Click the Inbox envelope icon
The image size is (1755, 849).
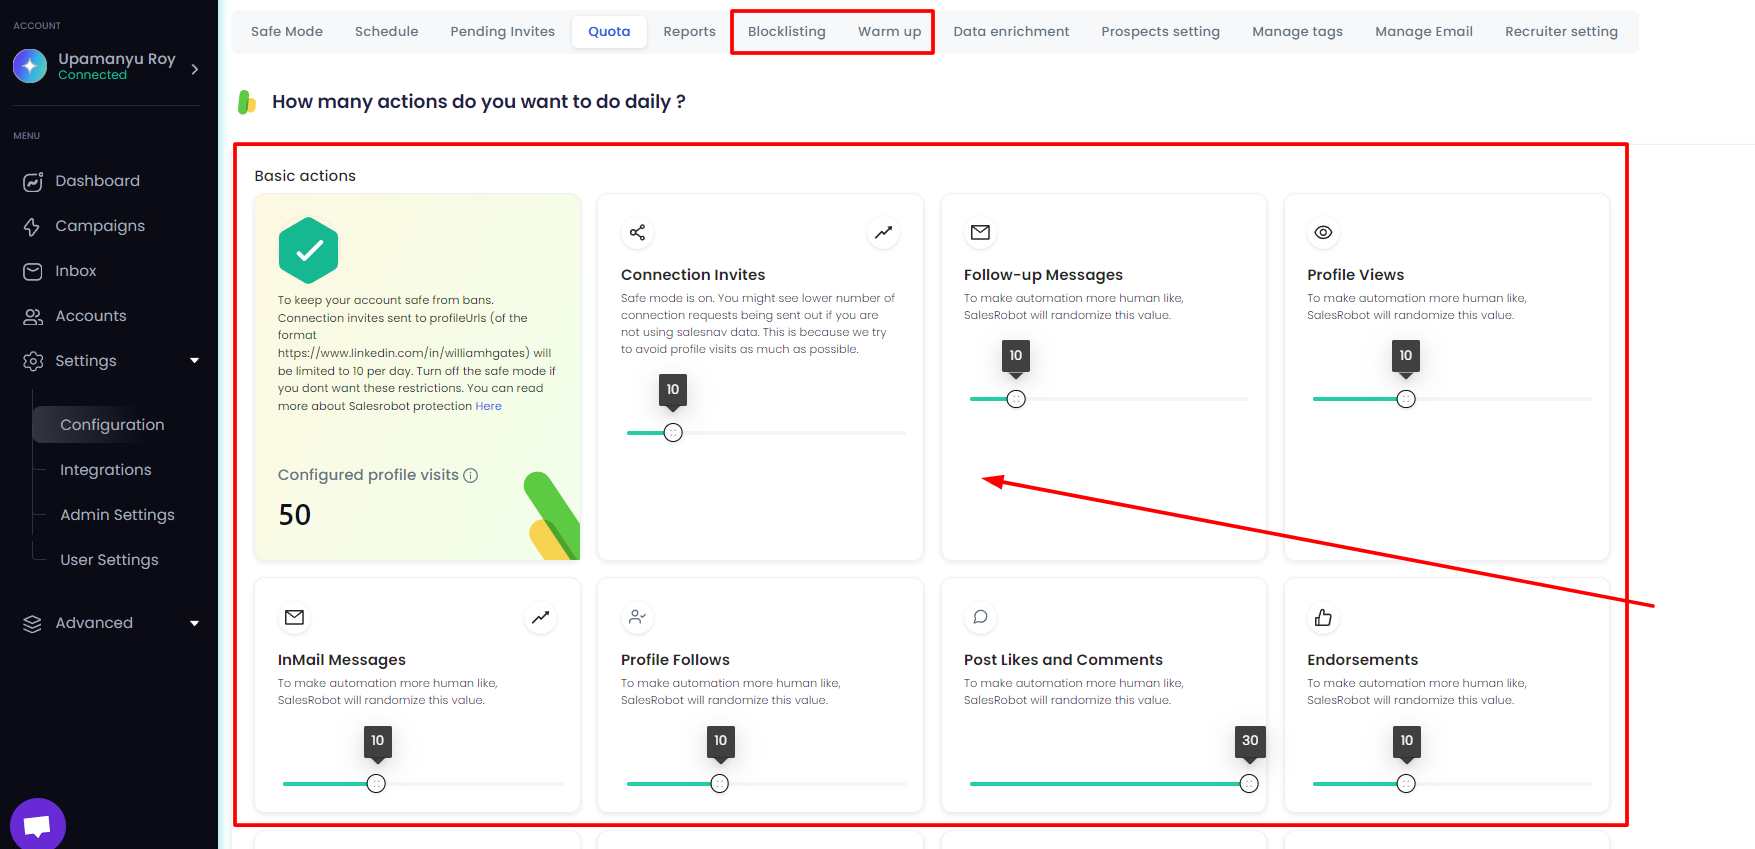click(x=33, y=271)
